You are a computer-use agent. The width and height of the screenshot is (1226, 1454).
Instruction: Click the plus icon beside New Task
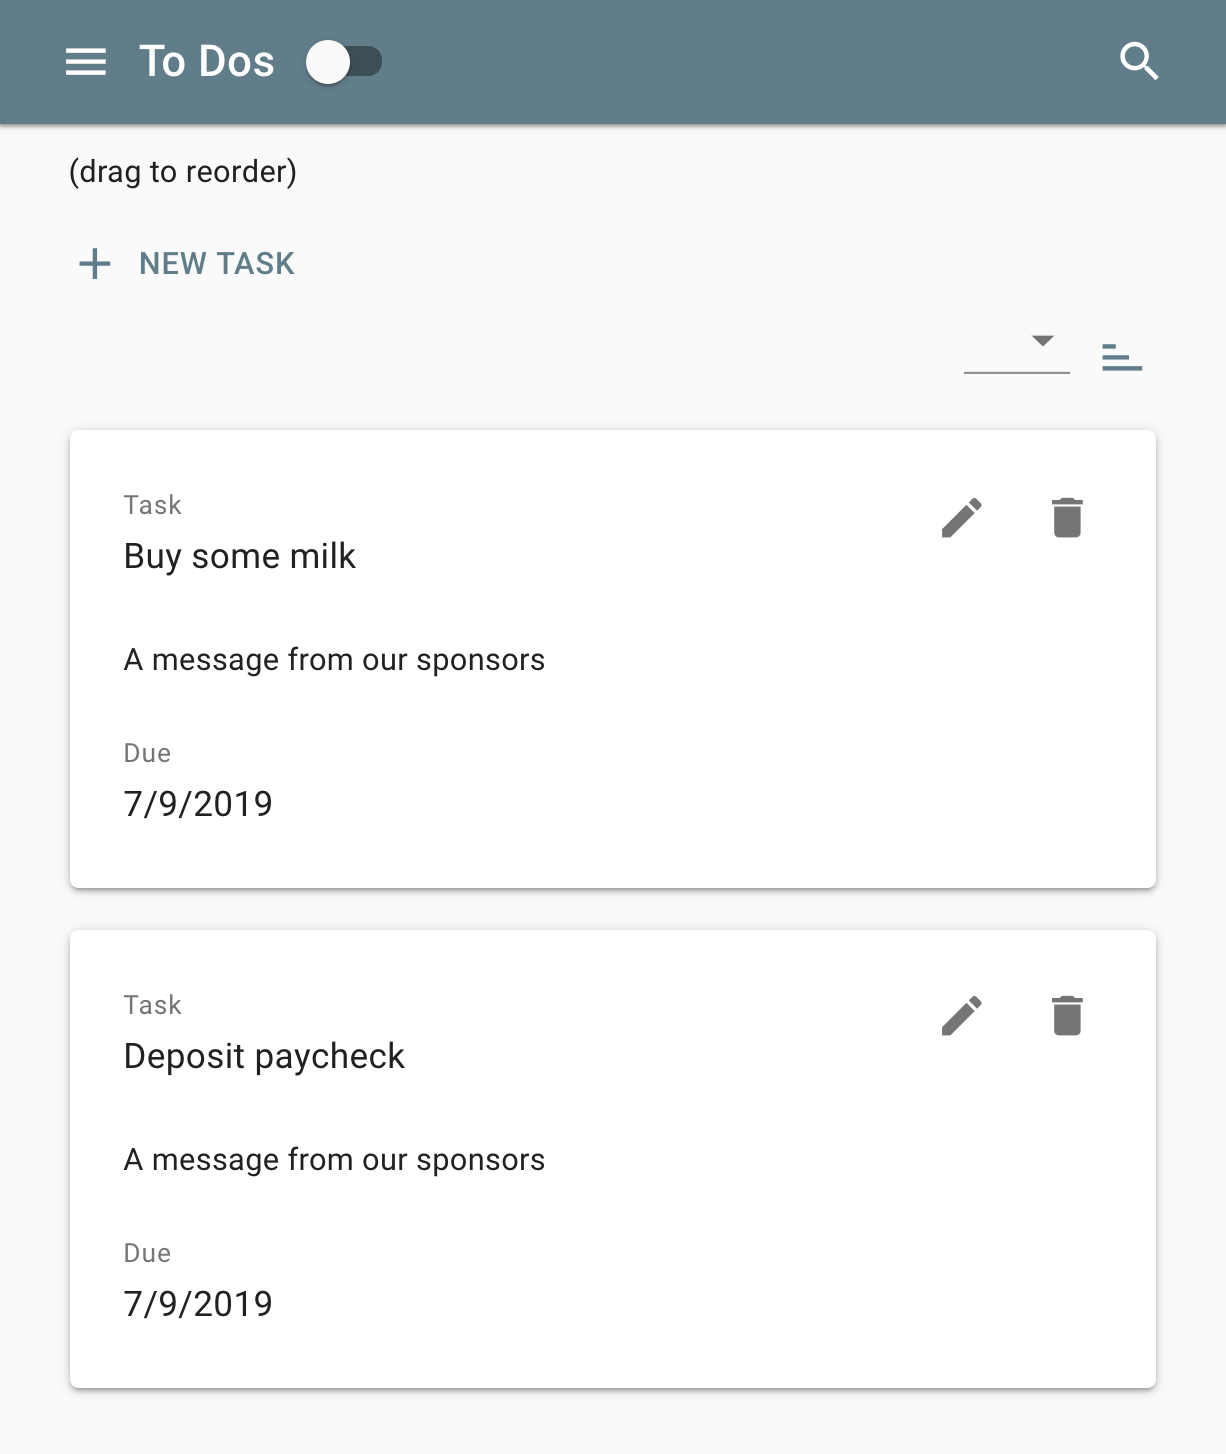(x=95, y=264)
